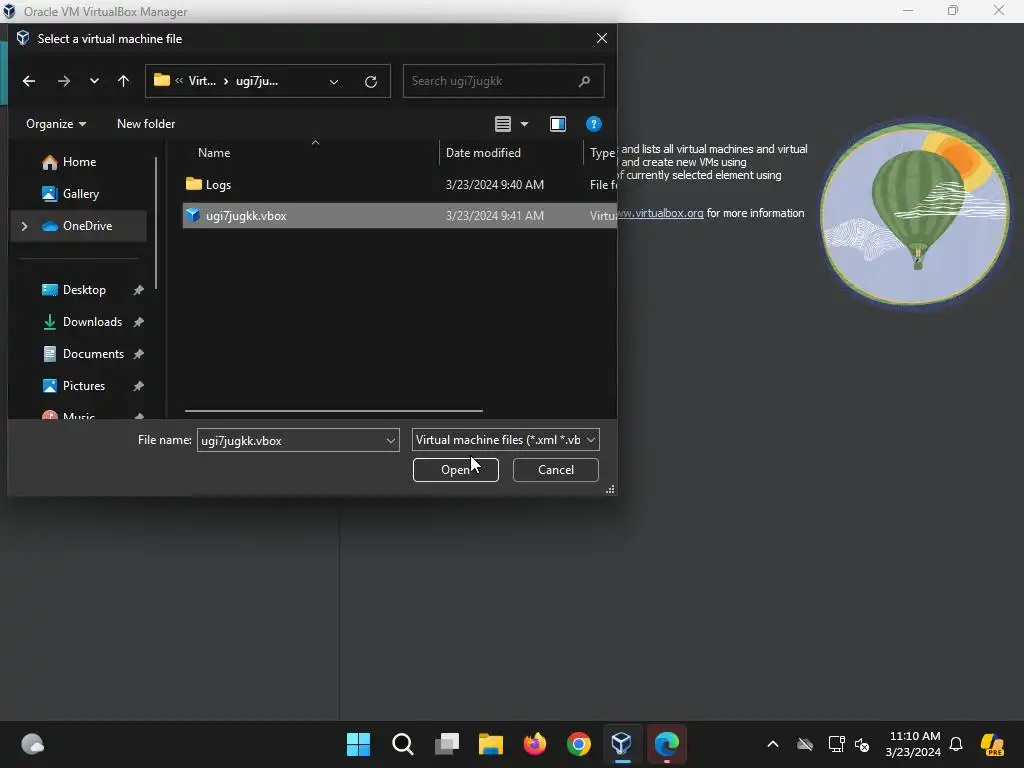Go up one folder level
The width and height of the screenshot is (1024, 768).
(123, 81)
